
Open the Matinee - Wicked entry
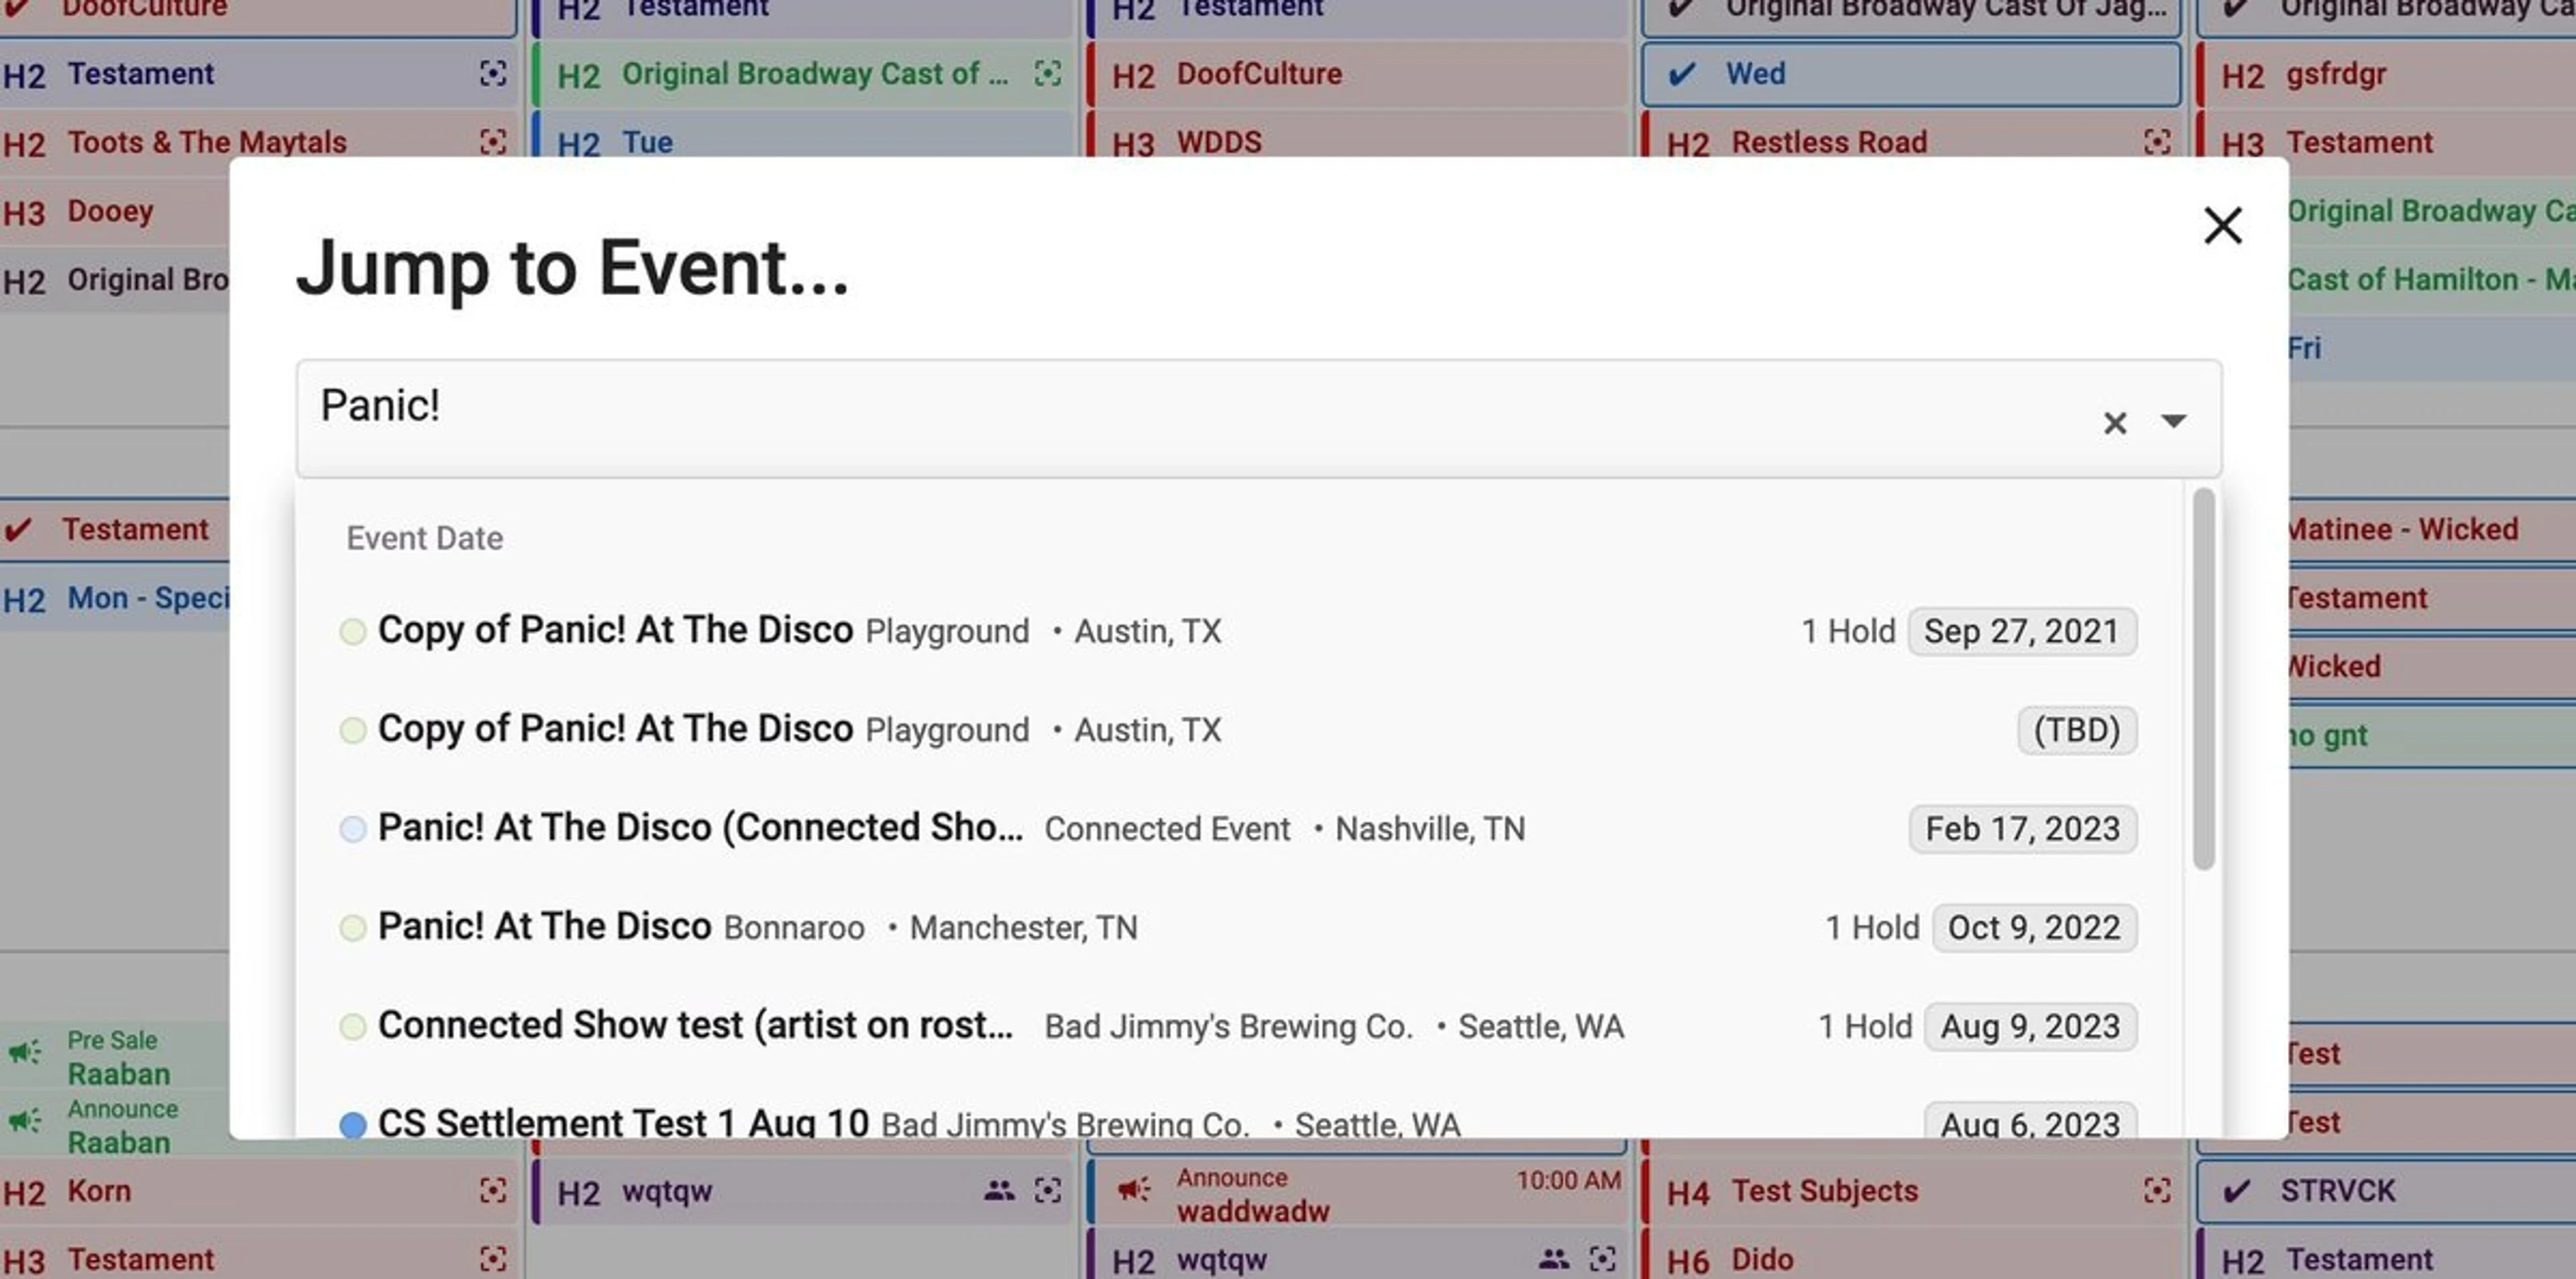(x=2432, y=529)
